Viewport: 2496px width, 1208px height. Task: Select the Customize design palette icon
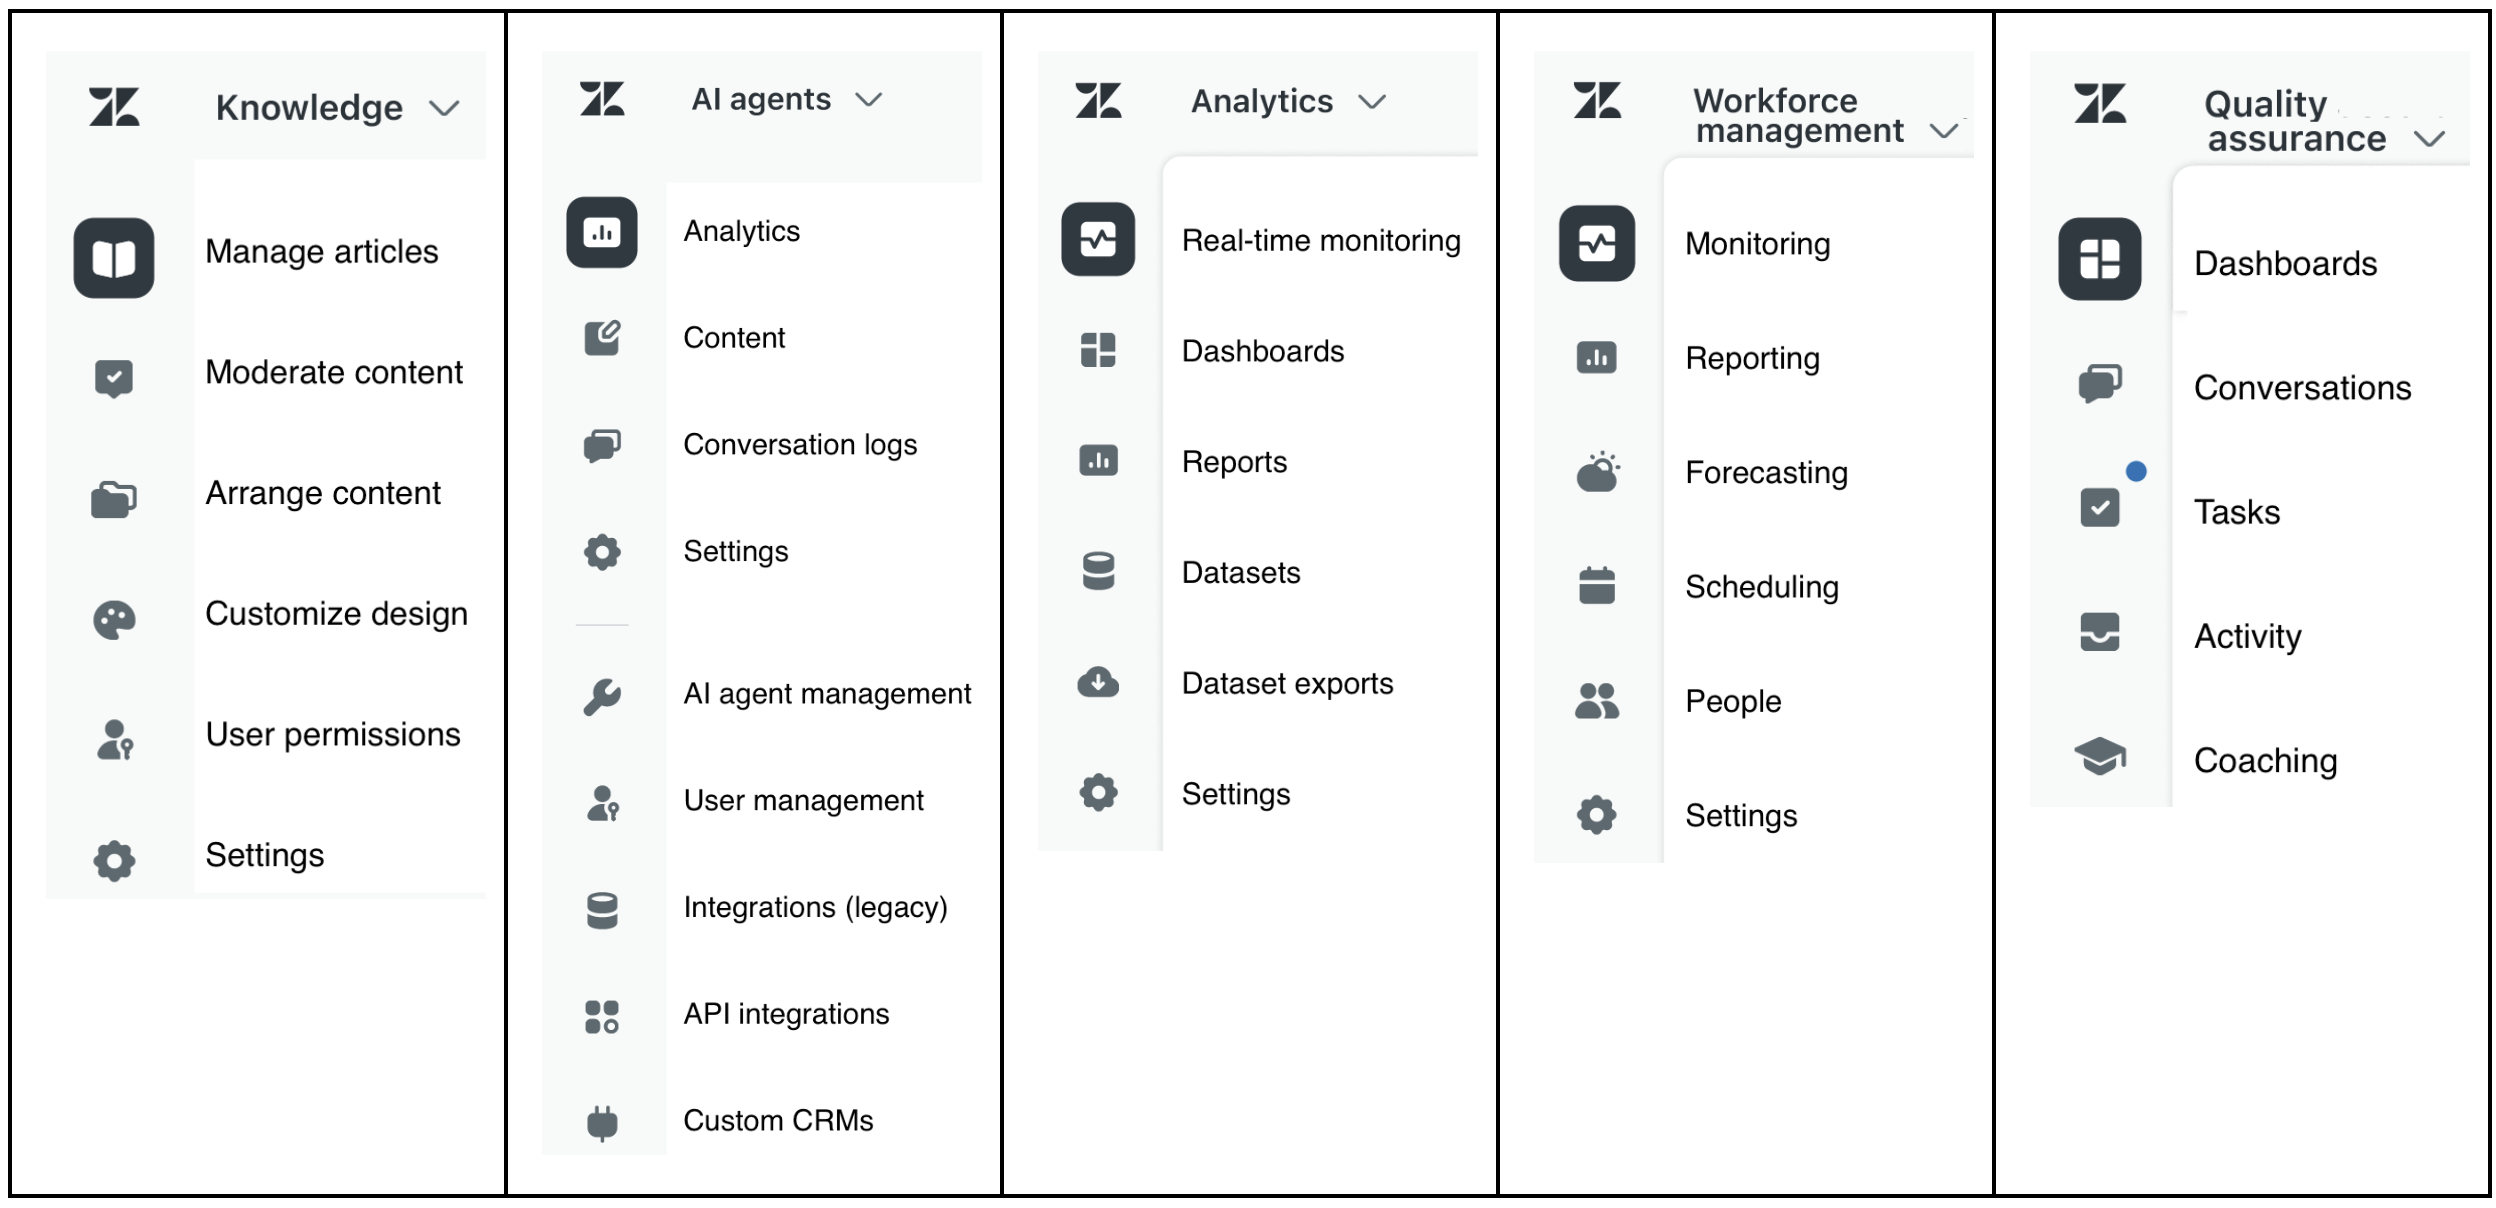pyautogui.click(x=114, y=620)
